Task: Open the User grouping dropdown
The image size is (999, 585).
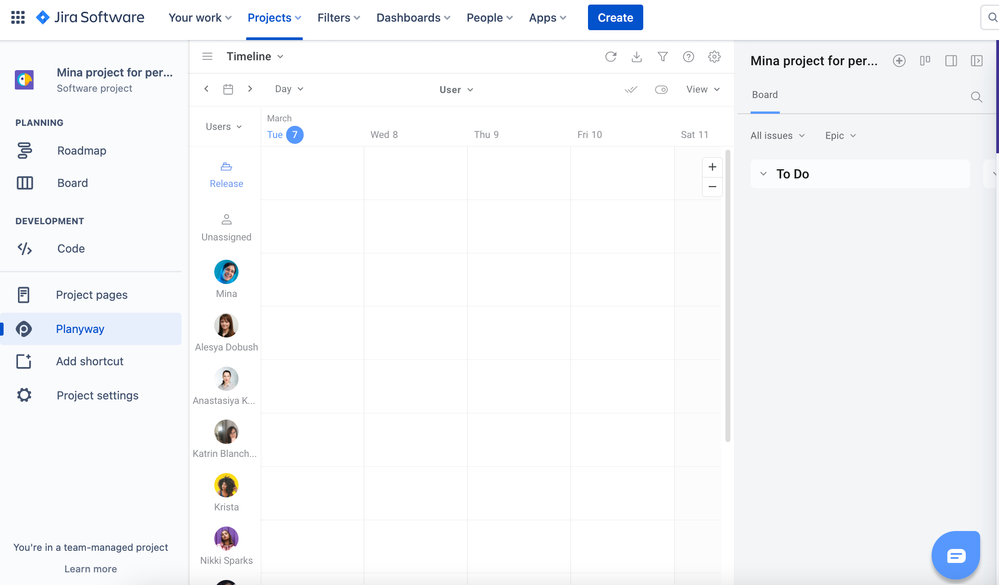Action: coord(456,90)
